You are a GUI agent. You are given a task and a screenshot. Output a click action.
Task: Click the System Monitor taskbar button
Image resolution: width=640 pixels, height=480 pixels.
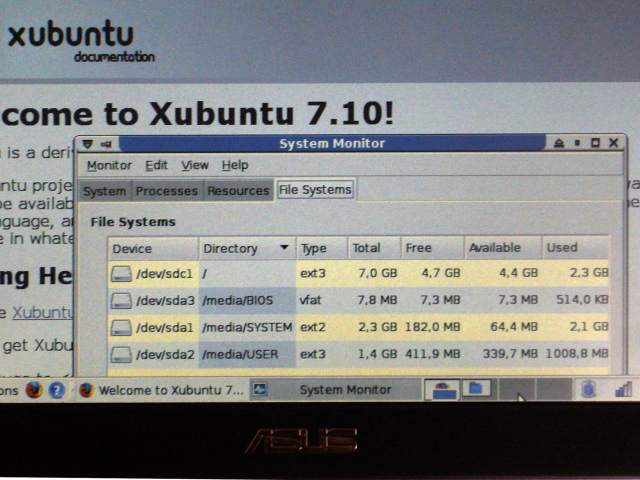click(335, 390)
